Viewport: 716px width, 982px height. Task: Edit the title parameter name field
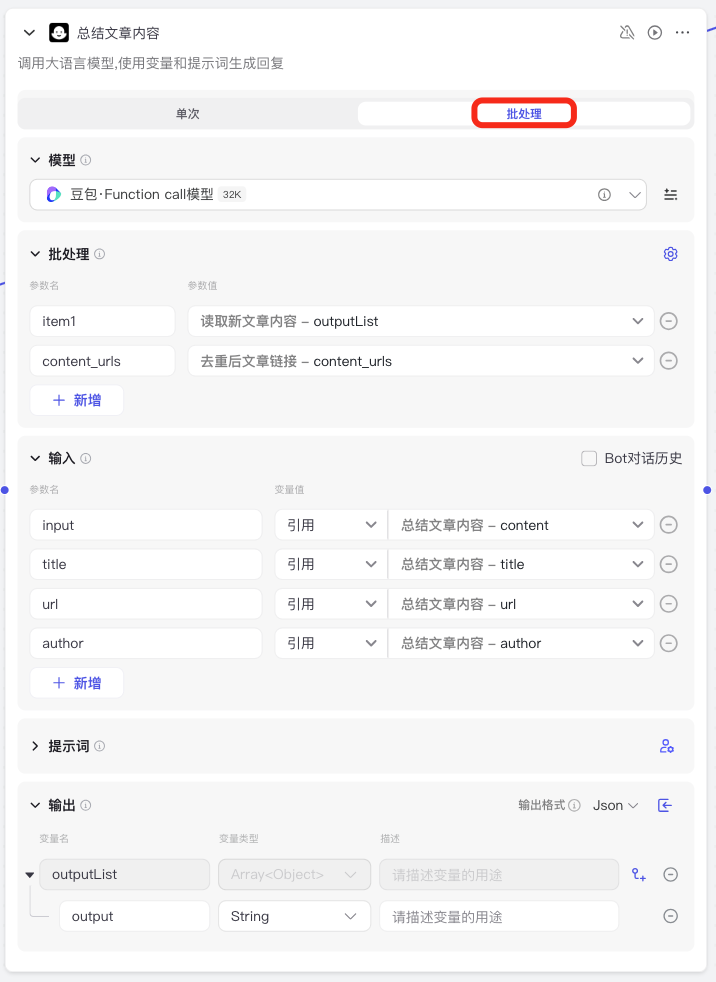click(146, 564)
